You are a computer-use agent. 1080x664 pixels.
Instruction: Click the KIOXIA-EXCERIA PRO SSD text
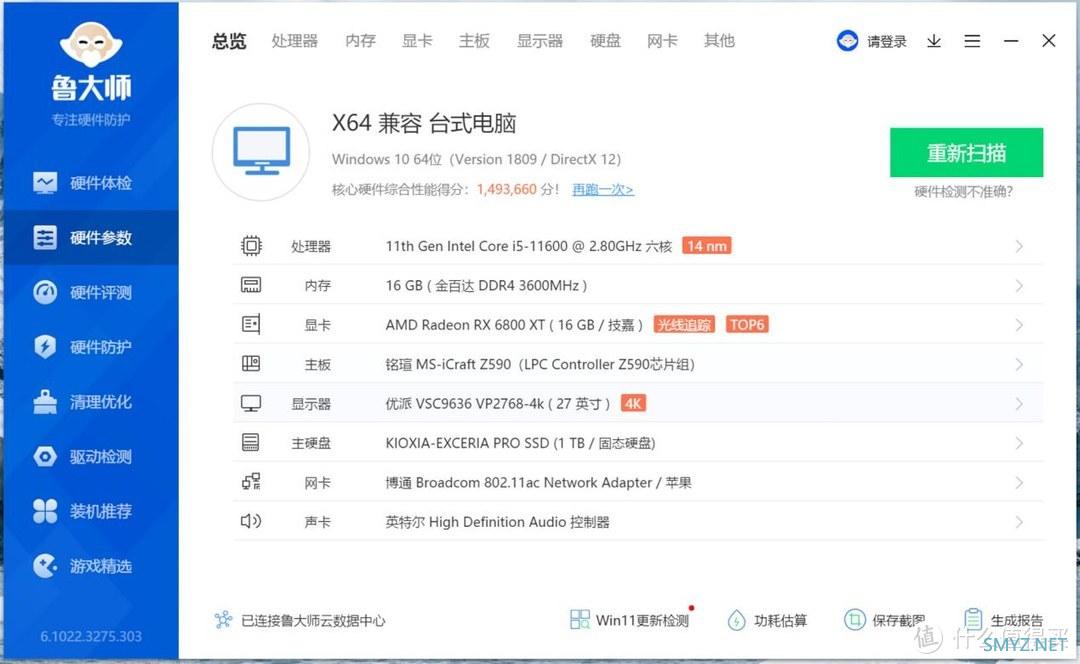click(x=467, y=443)
